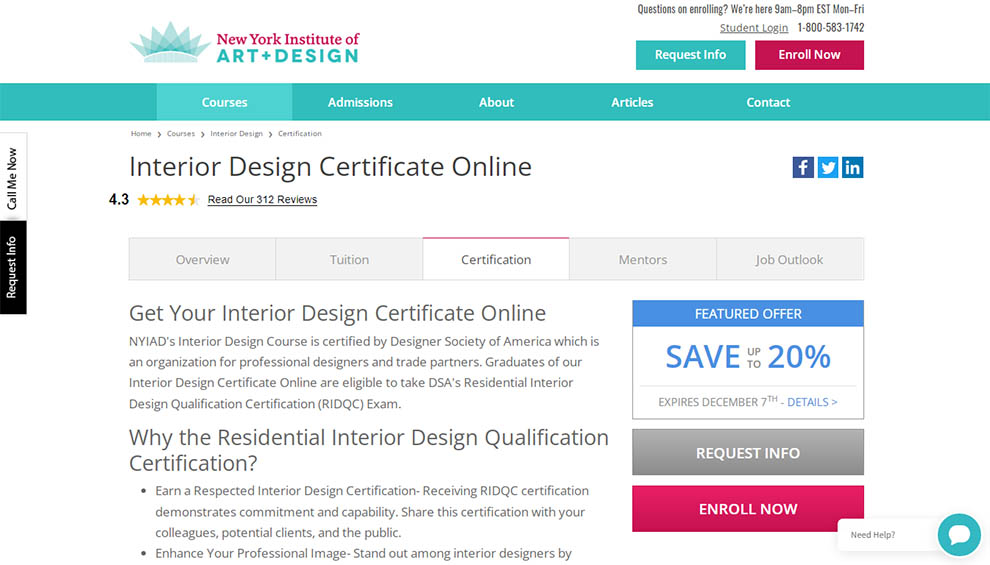990x565 pixels.
Task: View the Job Outlook tab
Action: pyautogui.click(x=789, y=259)
